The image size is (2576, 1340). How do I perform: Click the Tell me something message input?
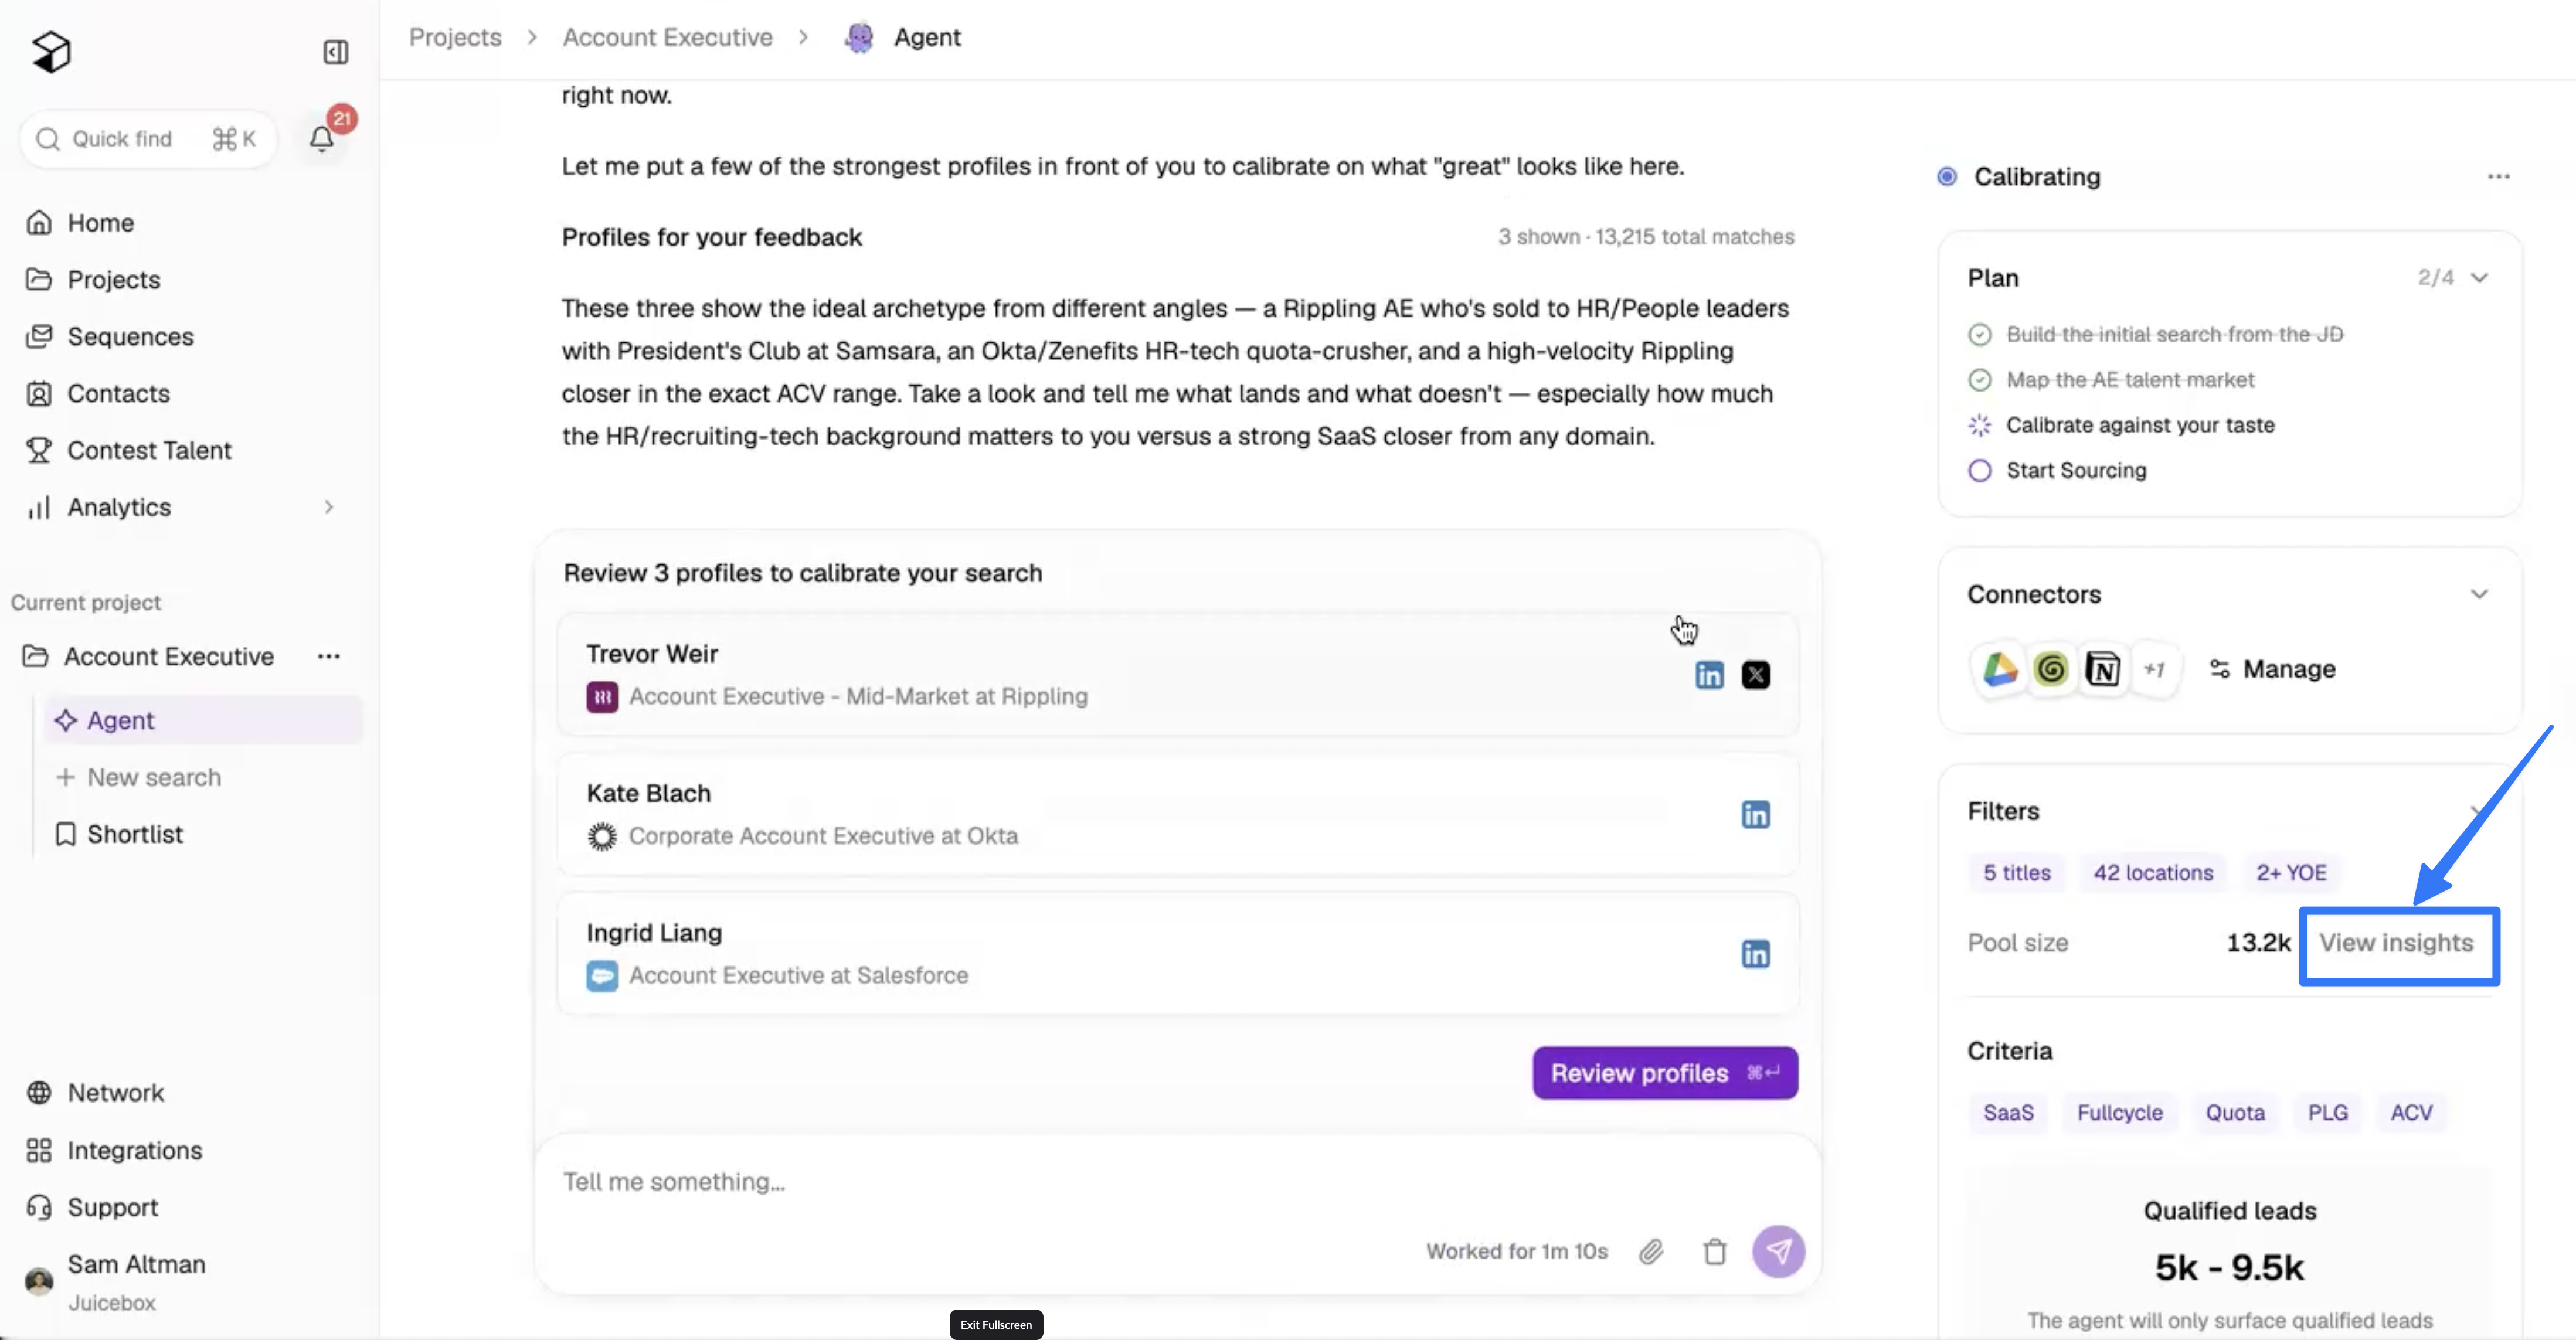[x=1177, y=1182]
